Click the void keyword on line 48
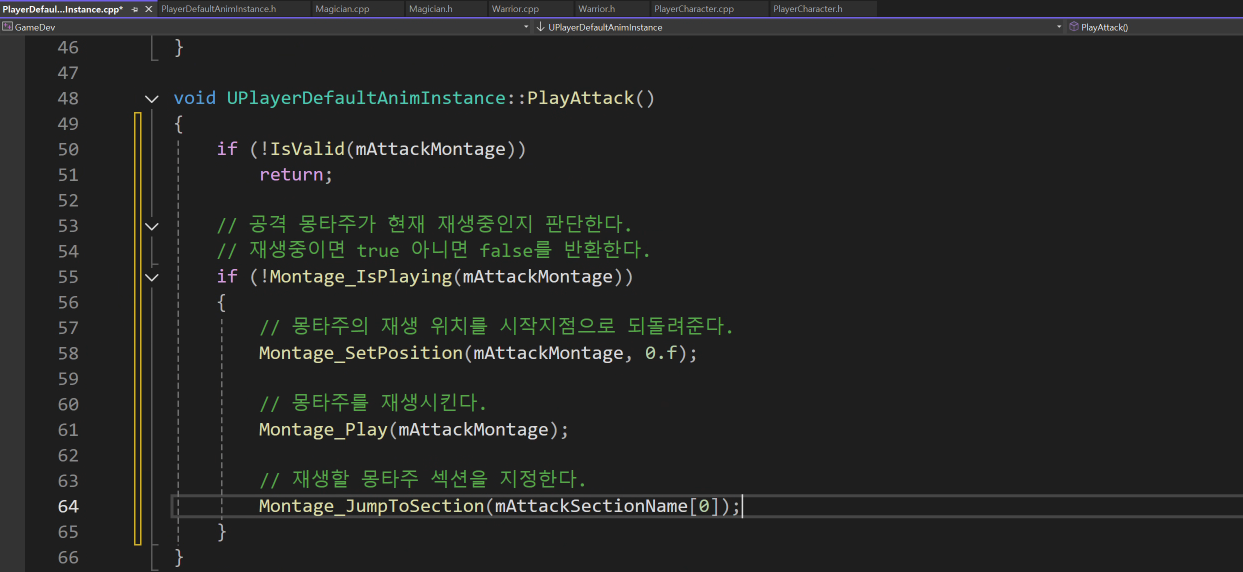Image resolution: width=1243 pixels, height=572 pixels. click(x=195, y=98)
